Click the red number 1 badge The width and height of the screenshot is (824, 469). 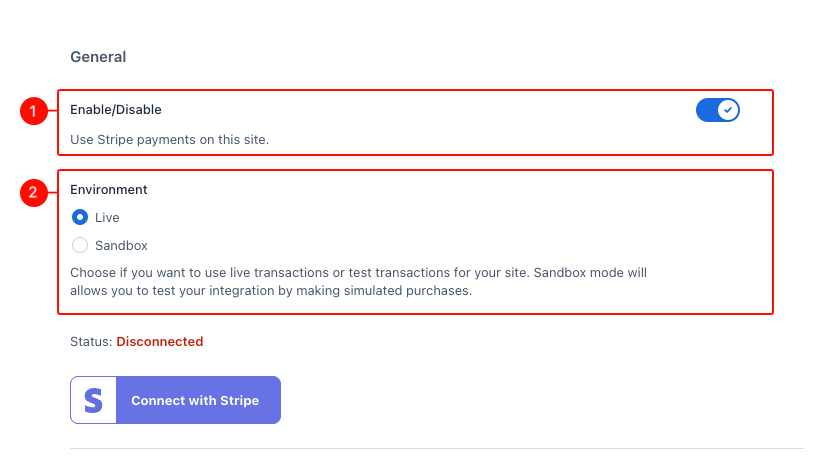coord(33,111)
